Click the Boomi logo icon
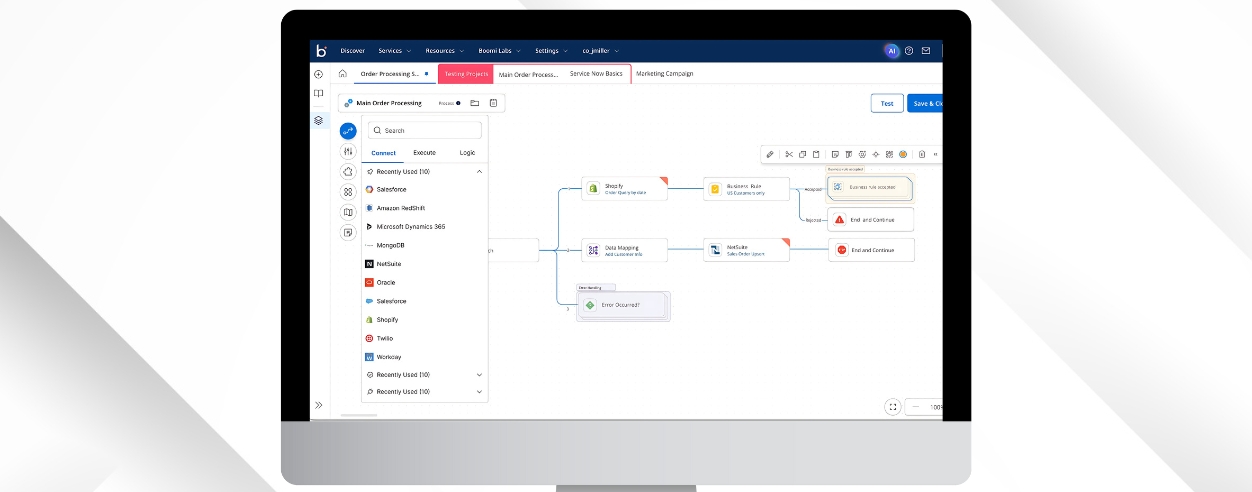The height and width of the screenshot is (492, 1252). tap(321, 51)
